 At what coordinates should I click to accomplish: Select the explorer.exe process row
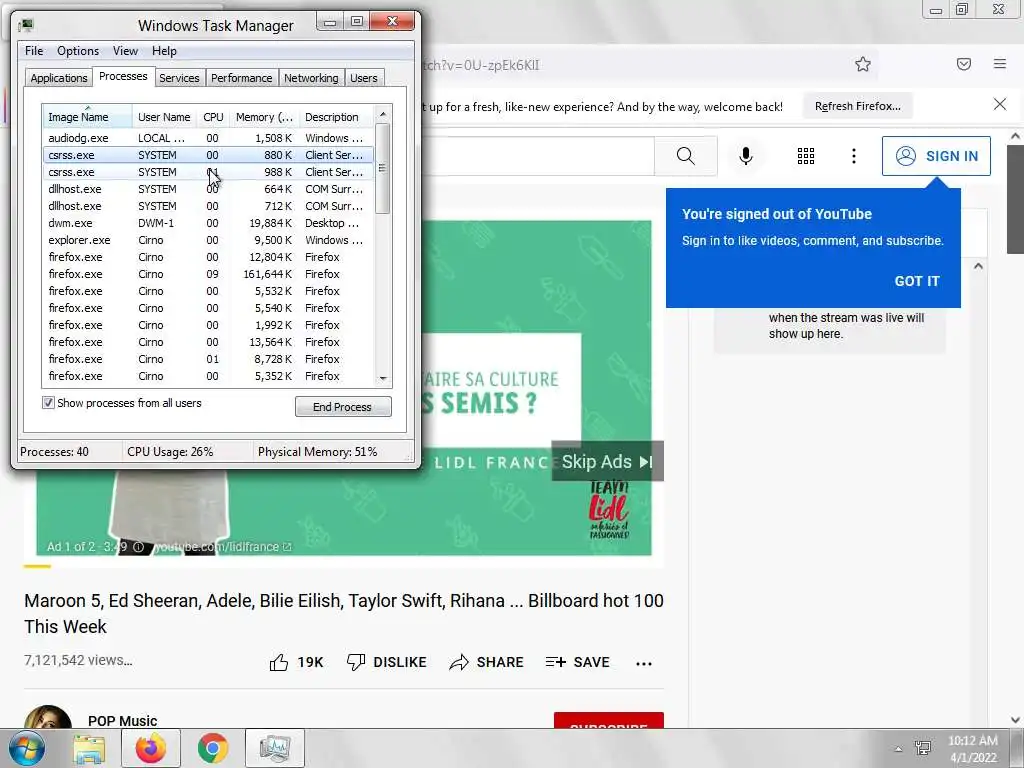tap(209, 240)
